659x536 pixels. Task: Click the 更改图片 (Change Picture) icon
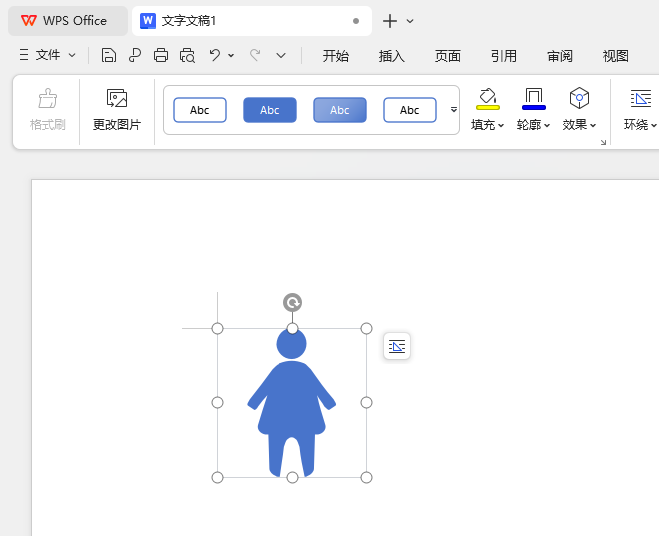117,99
